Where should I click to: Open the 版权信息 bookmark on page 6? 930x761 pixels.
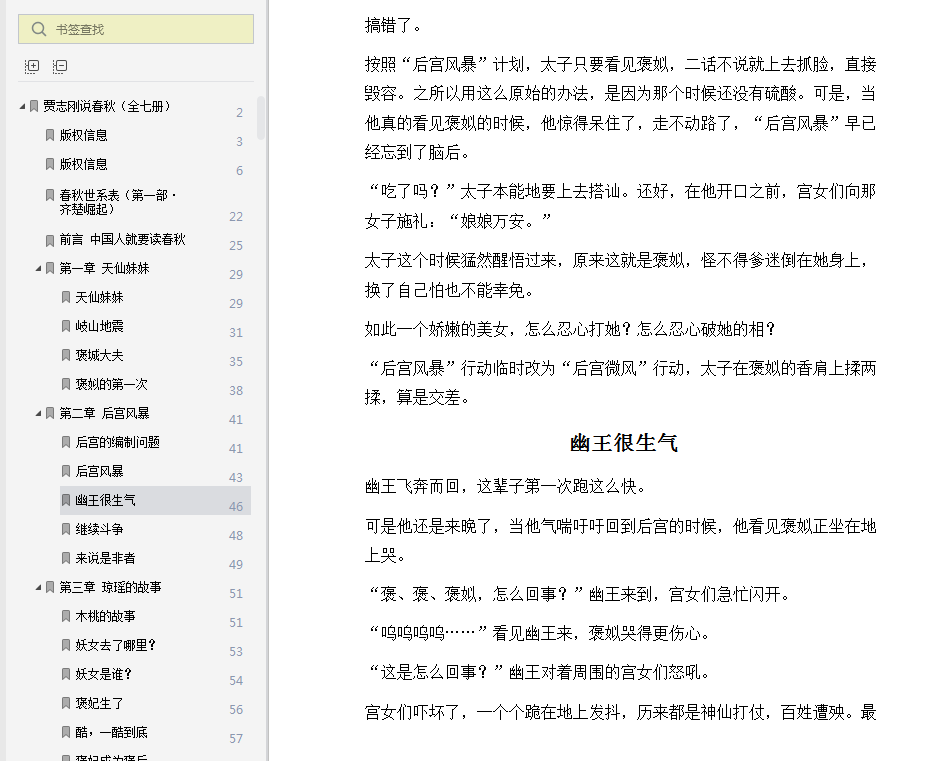(84, 164)
